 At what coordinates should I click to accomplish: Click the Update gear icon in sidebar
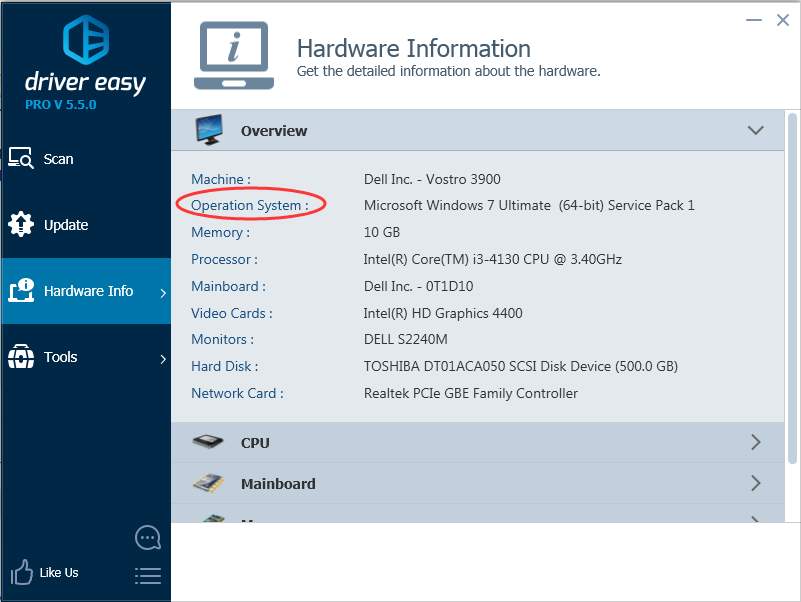click(21, 225)
